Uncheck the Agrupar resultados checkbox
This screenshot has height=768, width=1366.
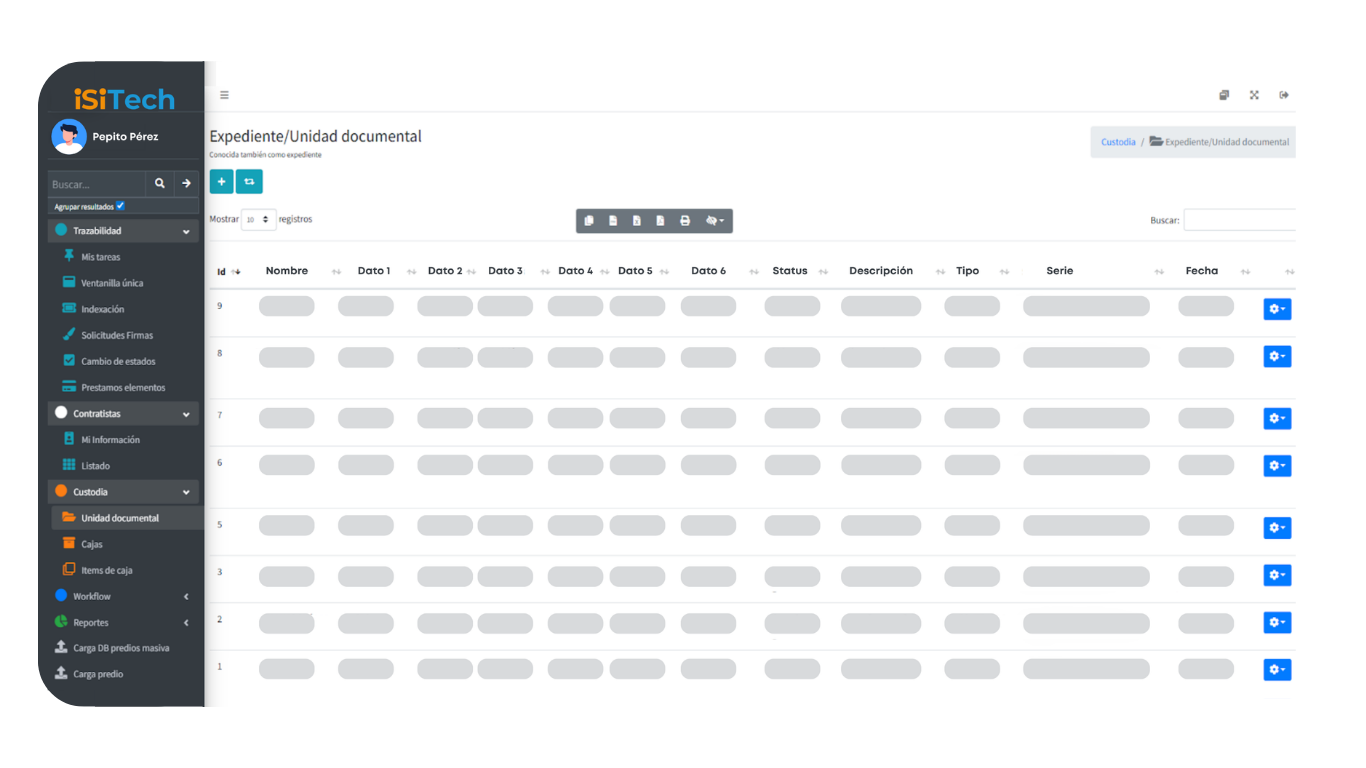click(120, 206)
